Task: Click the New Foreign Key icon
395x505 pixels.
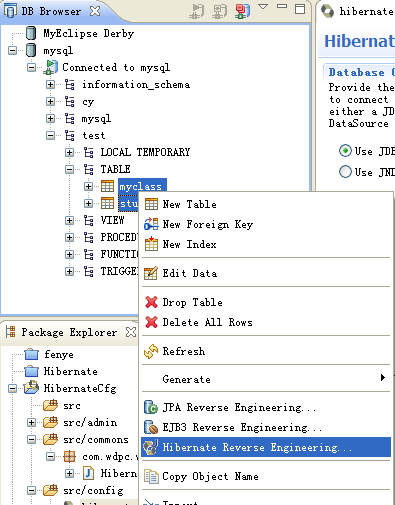Action: [151, 224]
